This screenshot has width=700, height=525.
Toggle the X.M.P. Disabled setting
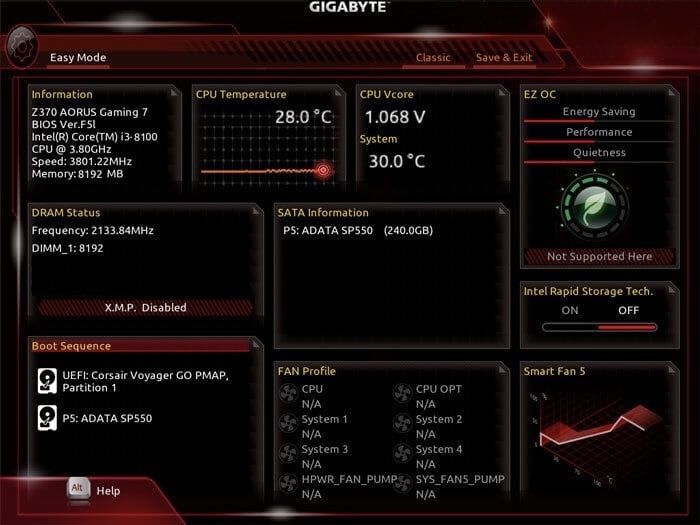point(146,307)
